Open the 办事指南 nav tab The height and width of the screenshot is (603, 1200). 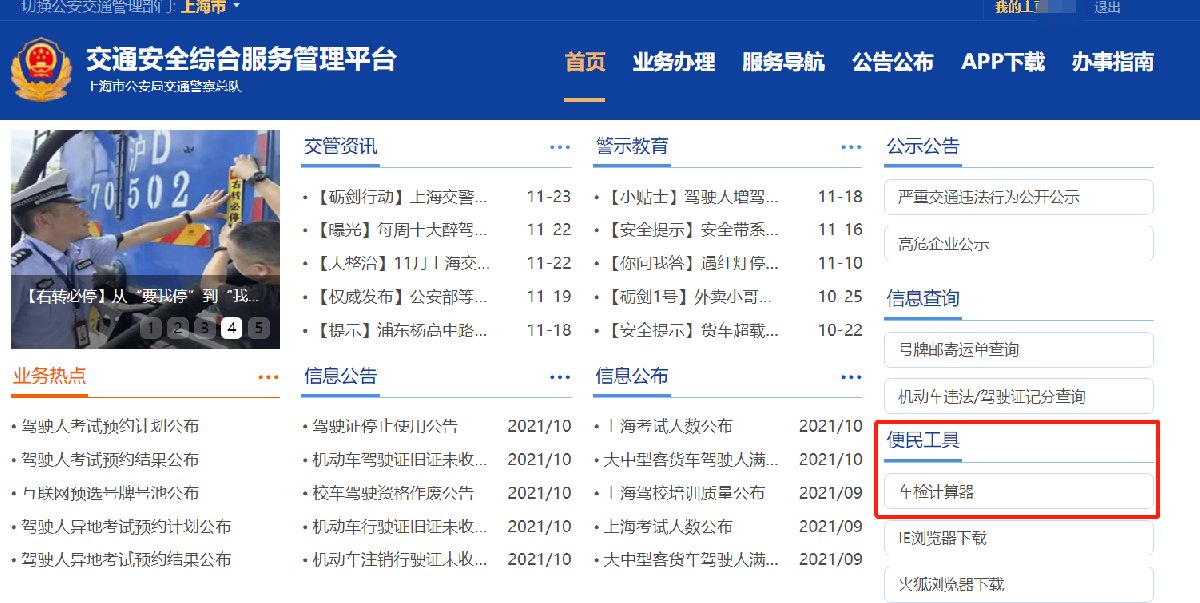tap(1113, 62)
